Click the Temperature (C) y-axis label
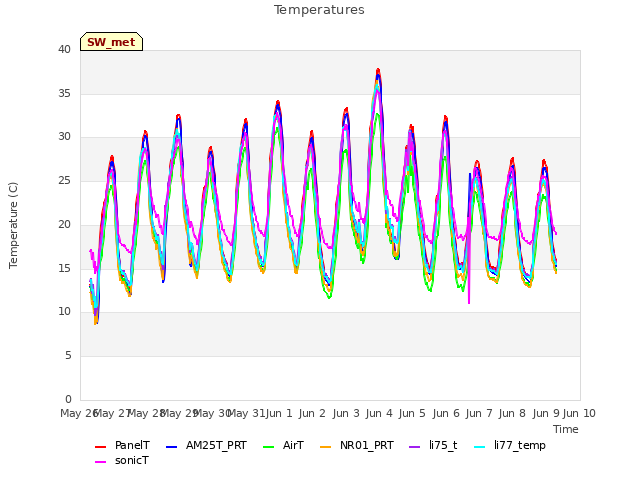 tap(13, 225)
